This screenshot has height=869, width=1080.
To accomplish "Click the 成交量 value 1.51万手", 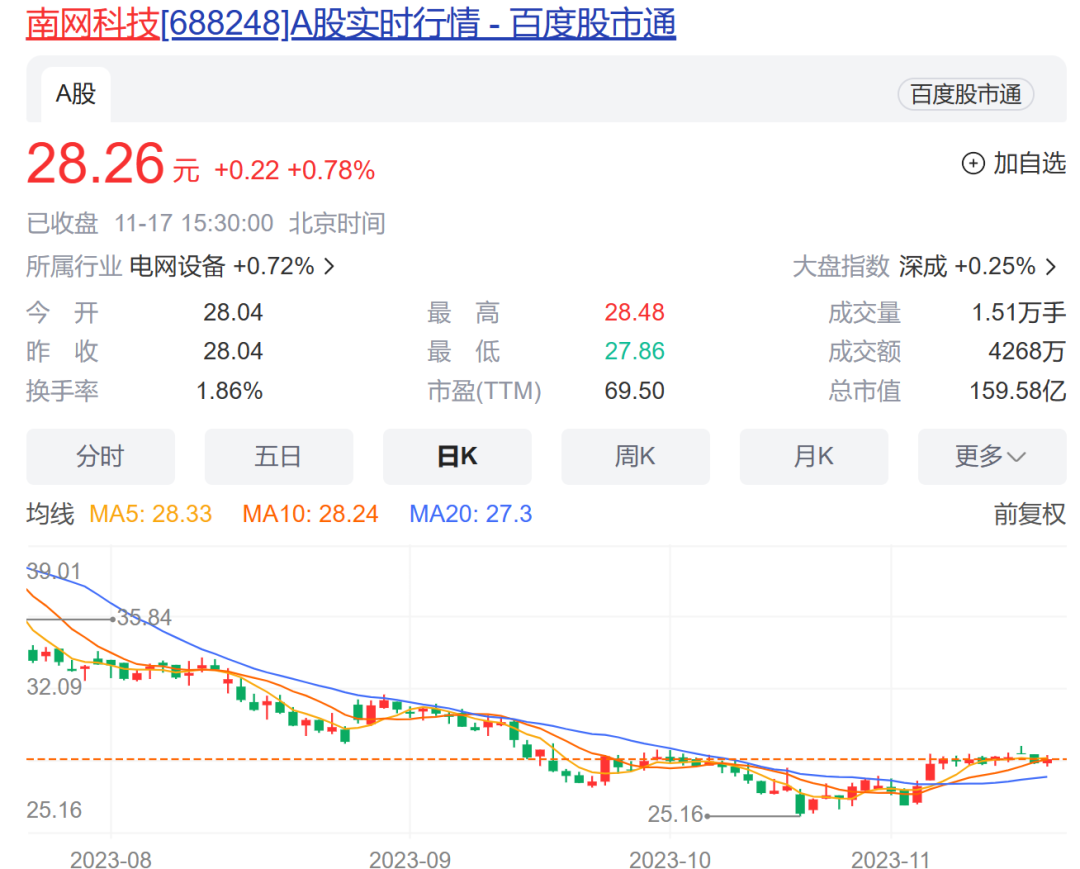I will [x=1019, y=313].
